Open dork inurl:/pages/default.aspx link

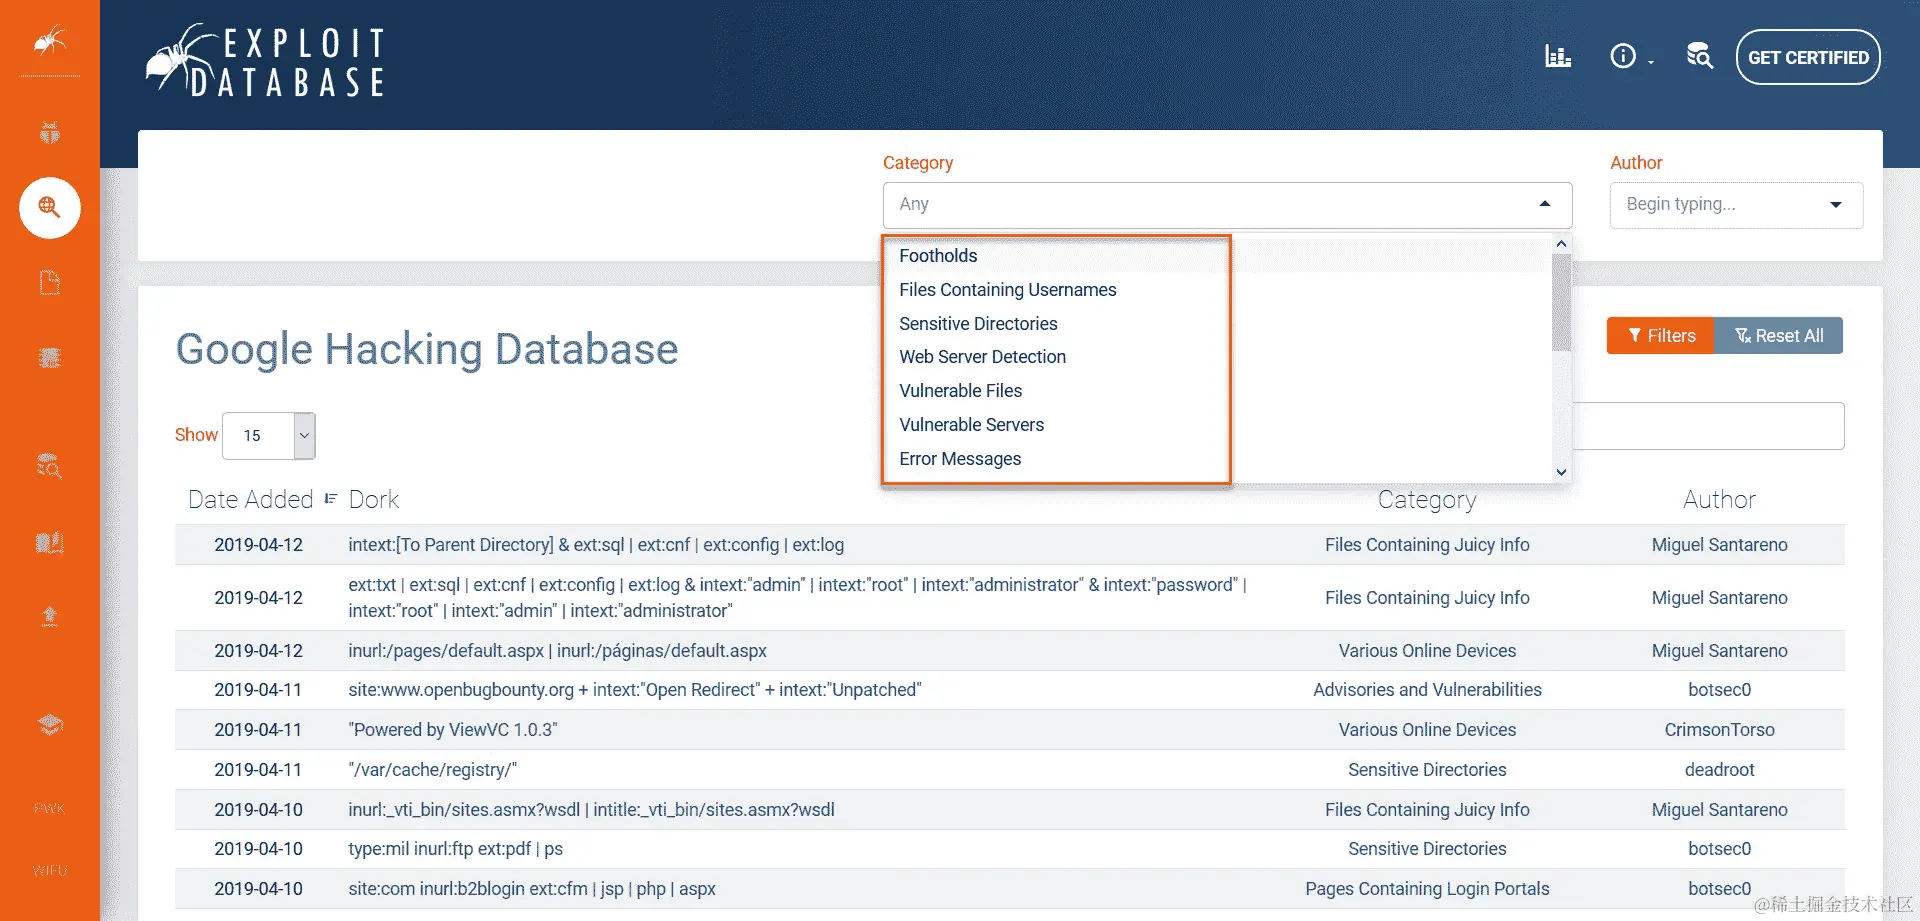click(x=557, y=651)
